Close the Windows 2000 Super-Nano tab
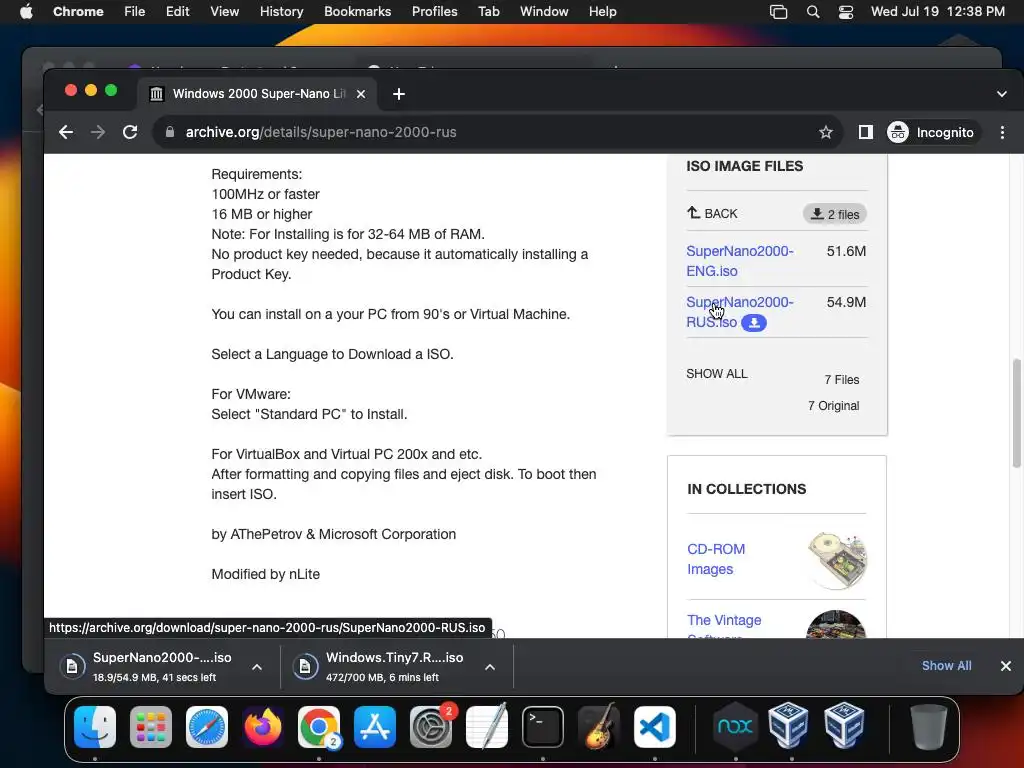This screenshot has width=1024, height=768. point(360,94)
